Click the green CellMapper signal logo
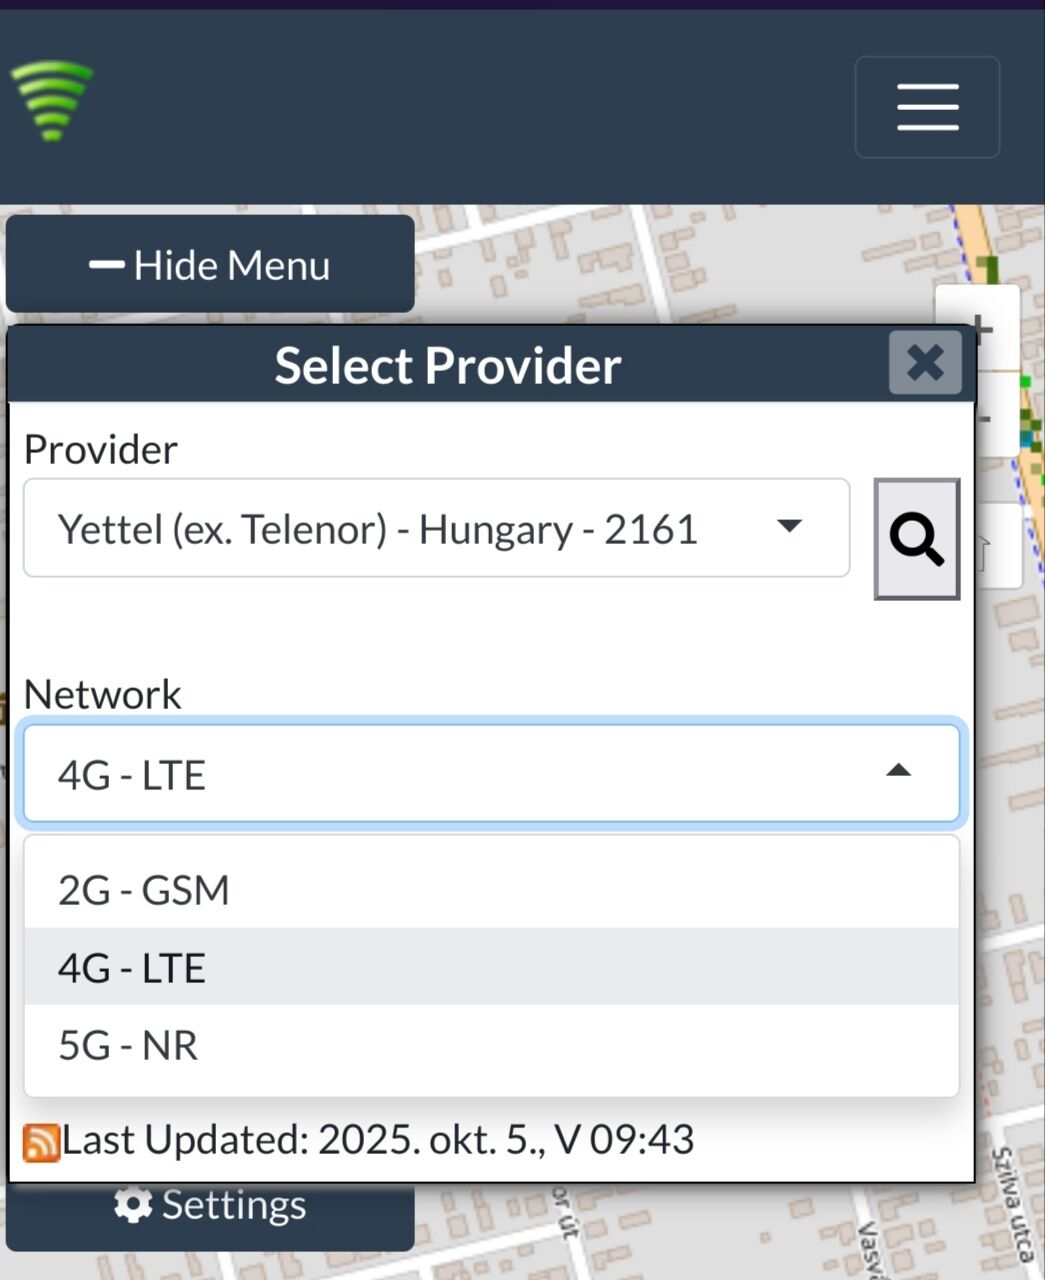The width and height of the screenshot is (1045, 1280). 51,100
